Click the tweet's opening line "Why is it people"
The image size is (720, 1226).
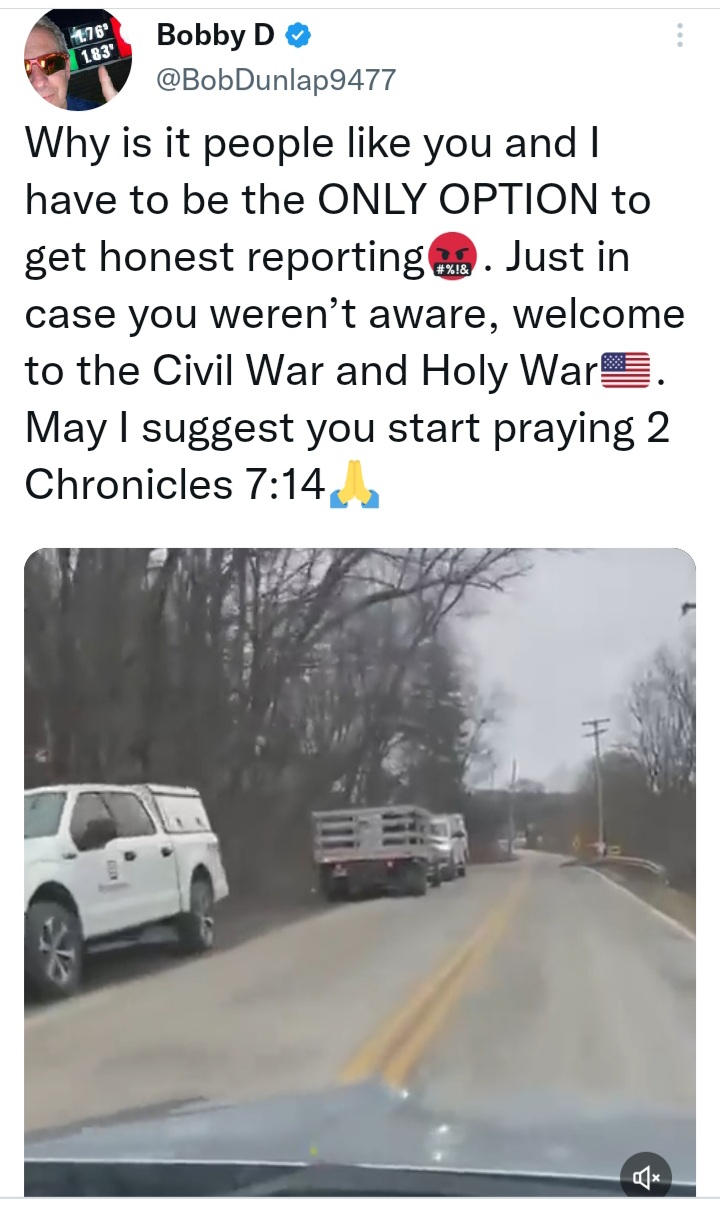point(165,144)
